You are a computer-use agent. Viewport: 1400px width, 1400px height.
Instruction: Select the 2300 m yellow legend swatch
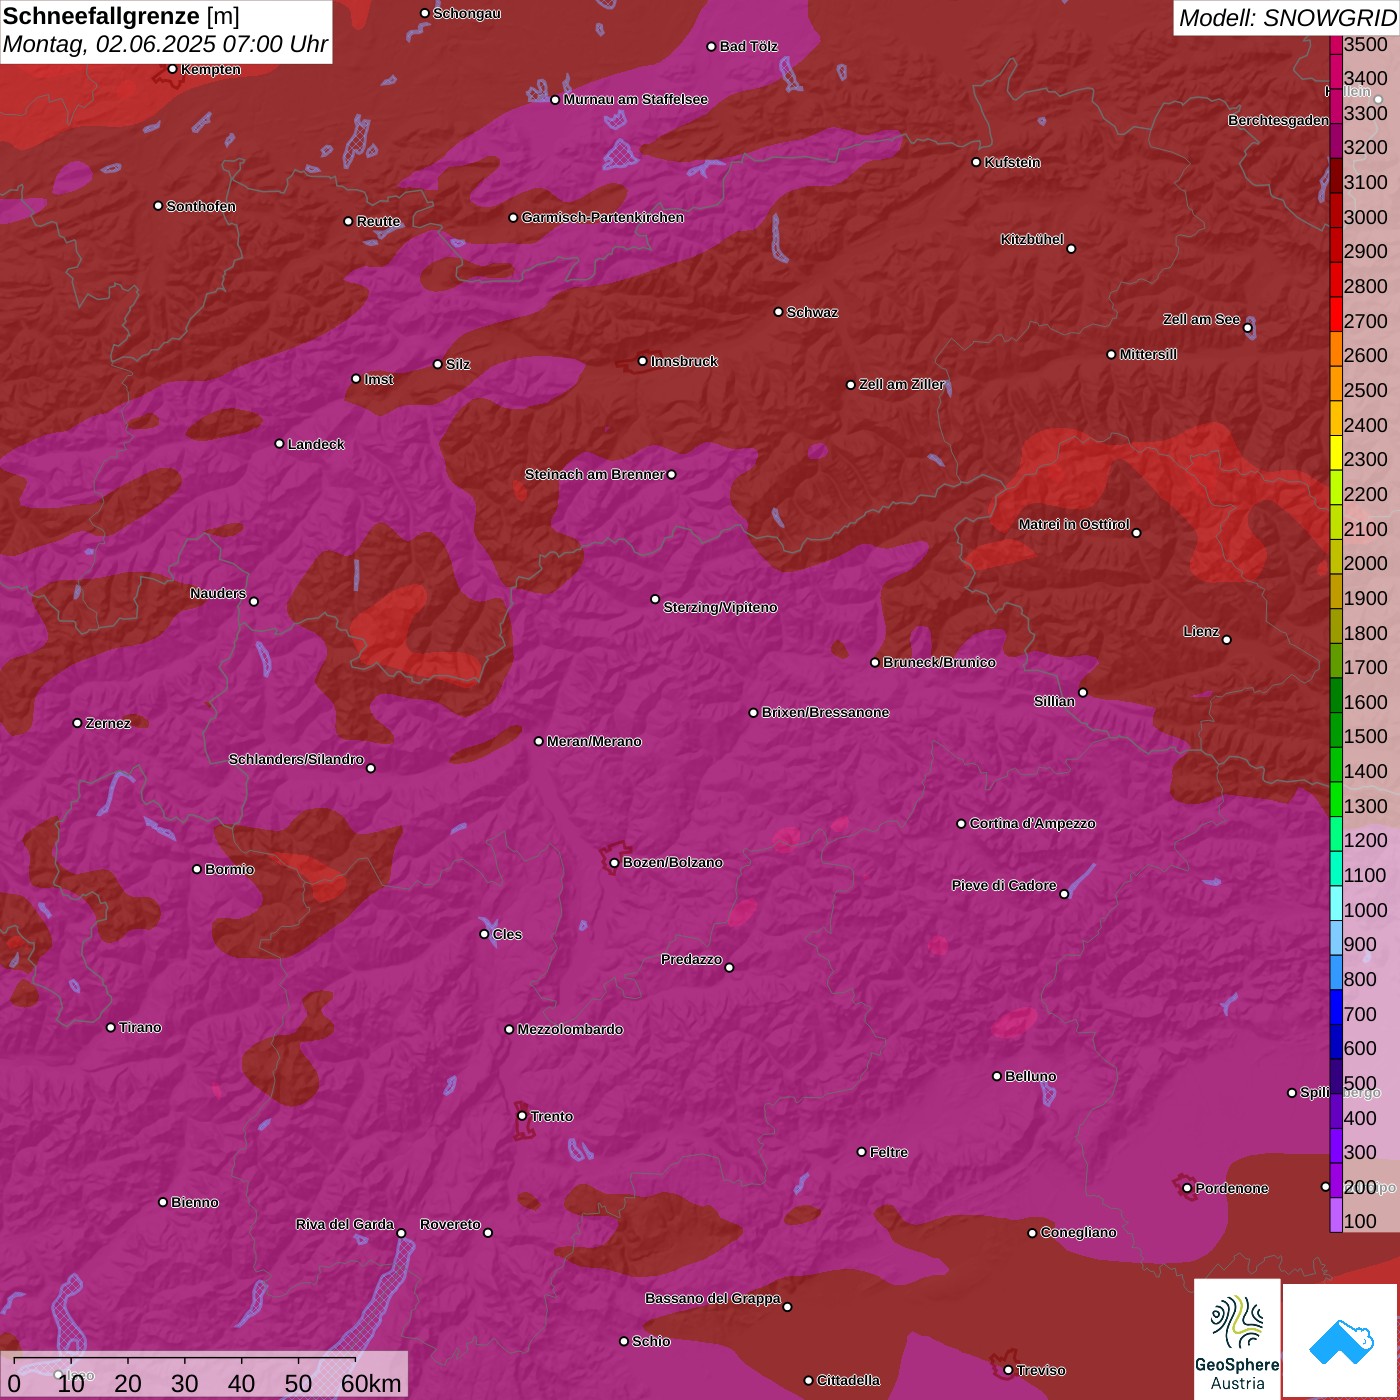click(1336, 452)
